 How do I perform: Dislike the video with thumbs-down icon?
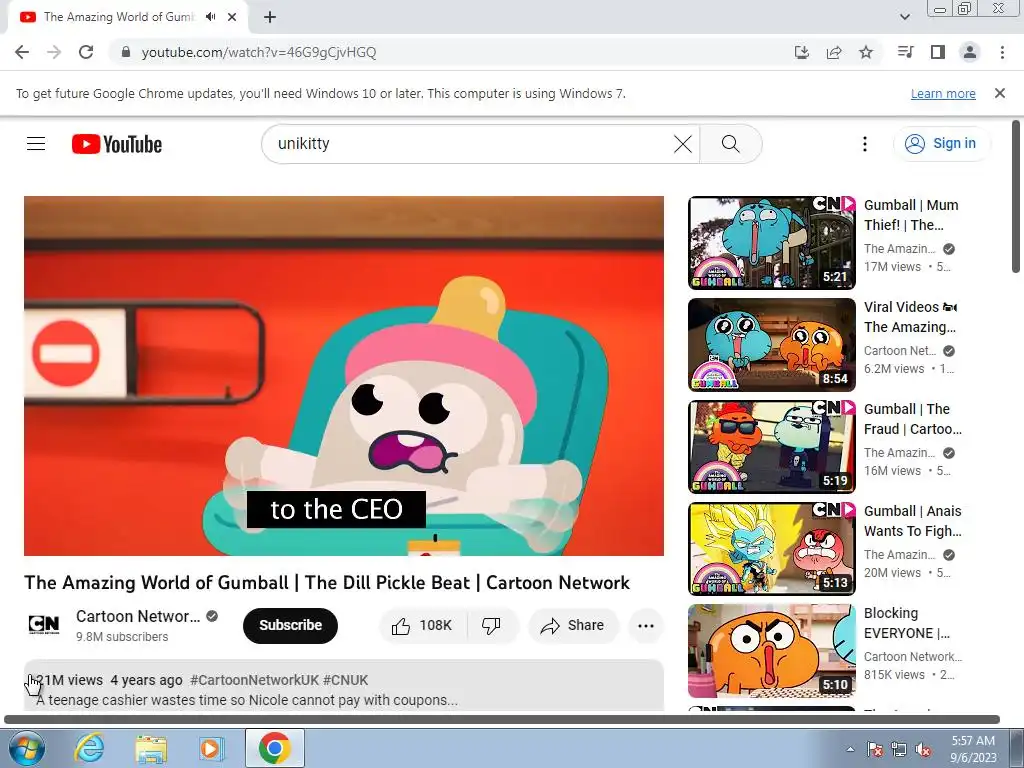(492, 626)
